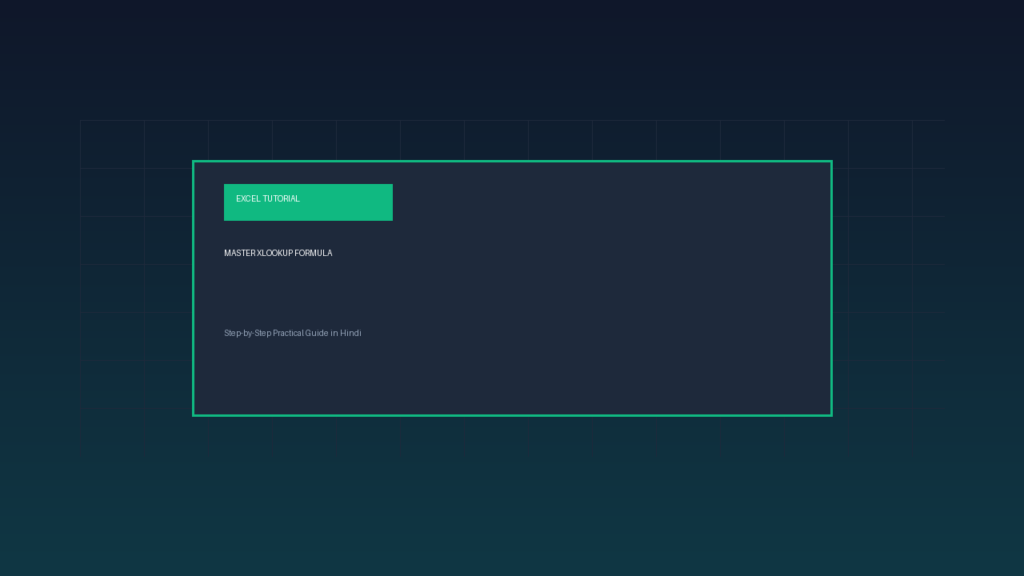Click the Step-by-Step Practical Guide subtitle
This screenshot has height=576, width=1024.
point(293,333)
